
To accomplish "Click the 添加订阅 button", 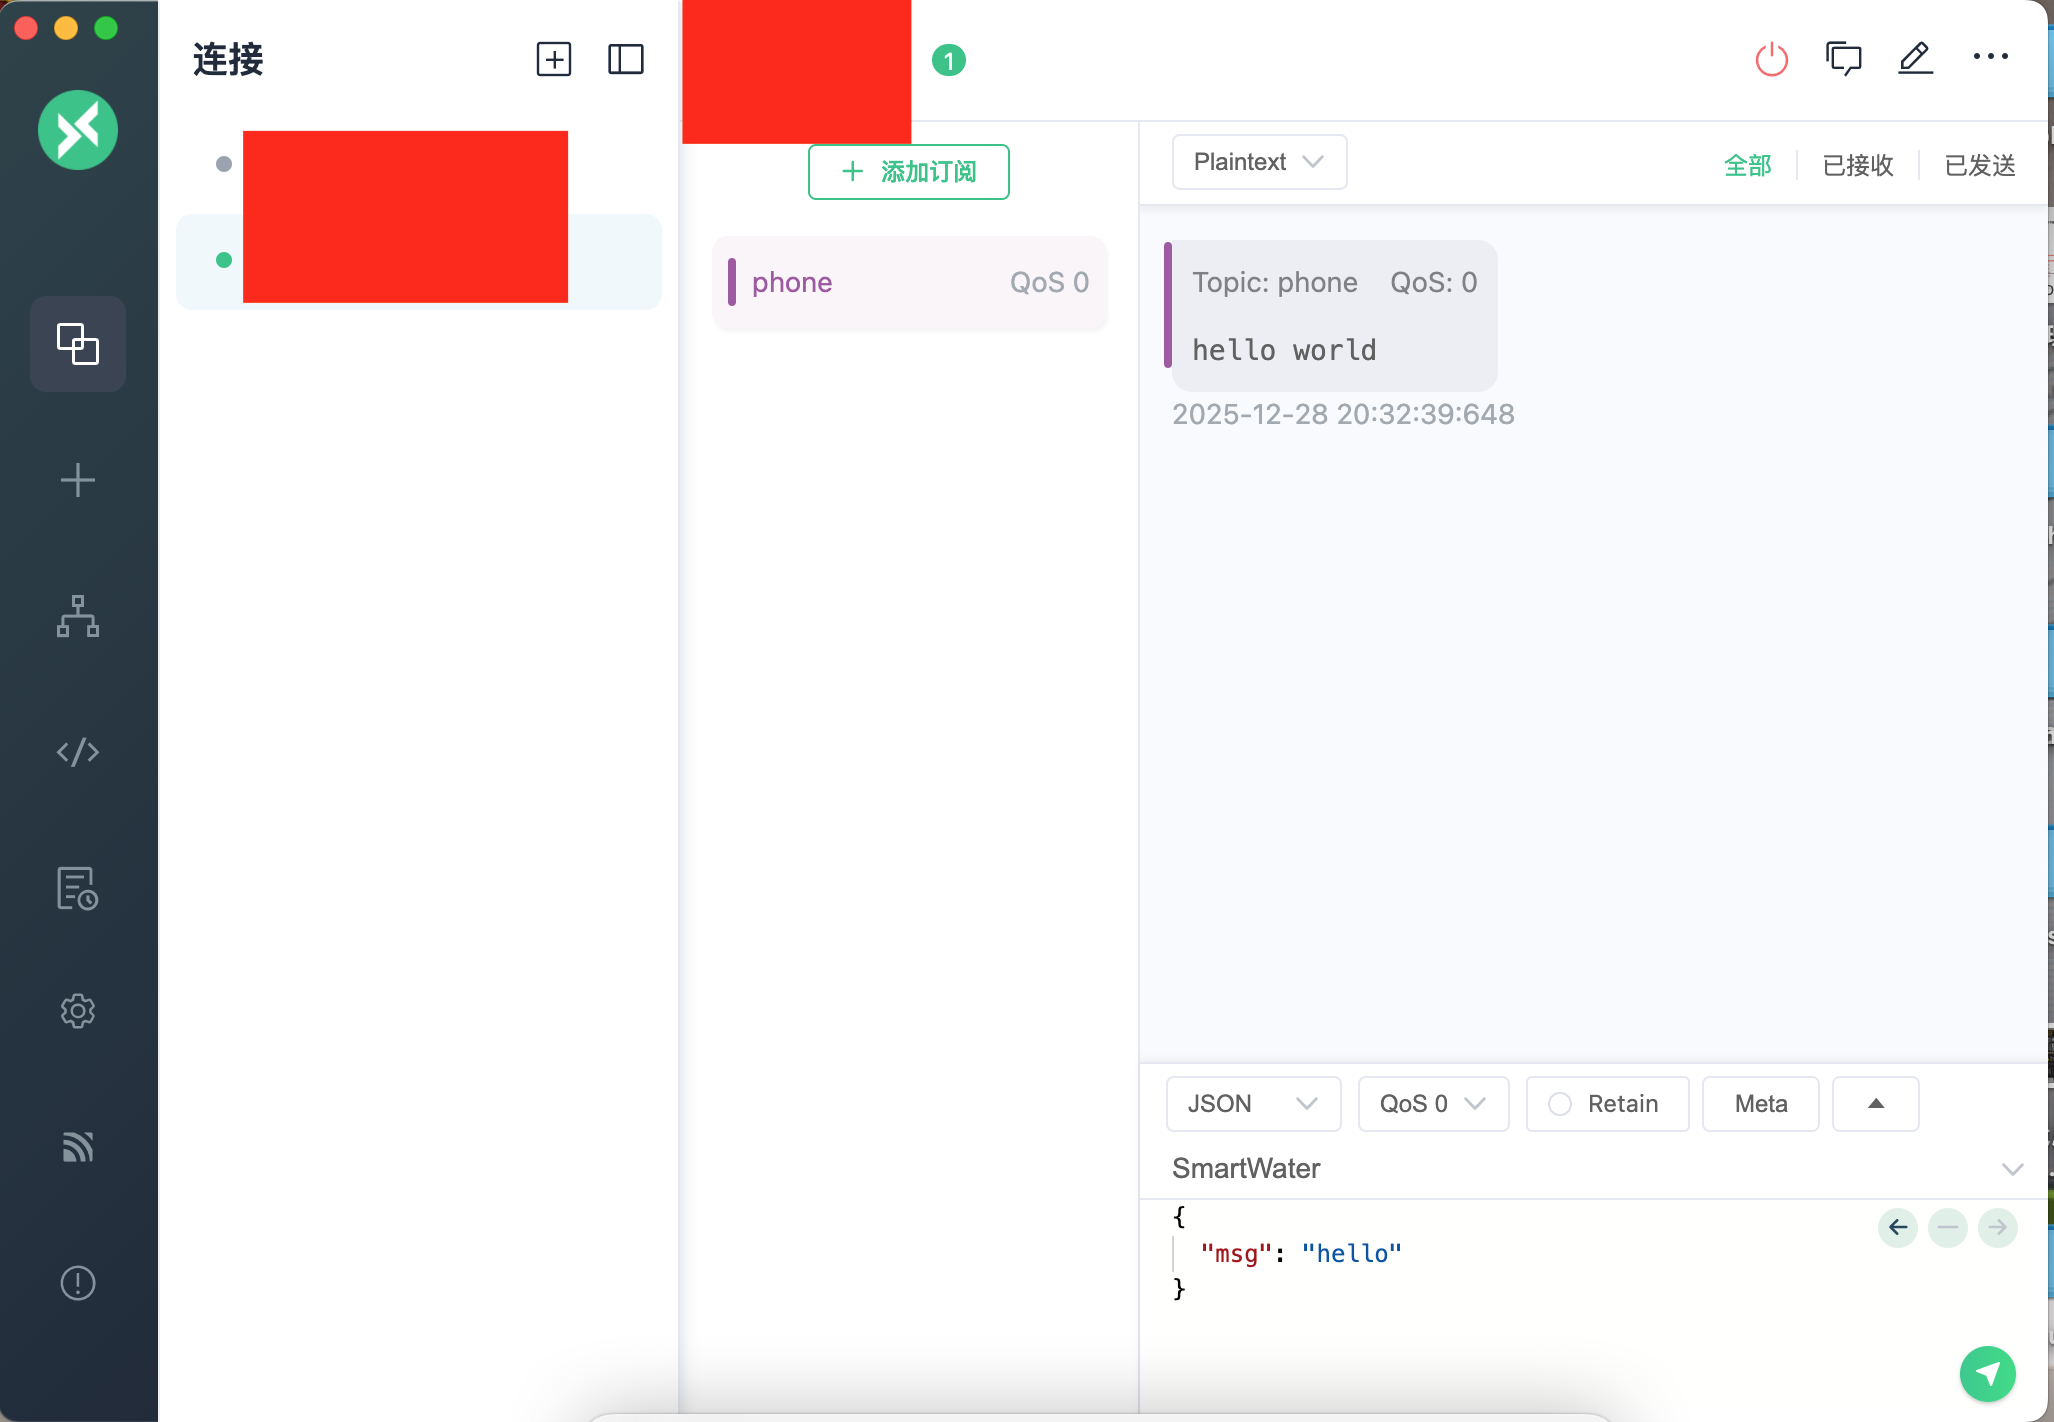I will tap(908, 172).
